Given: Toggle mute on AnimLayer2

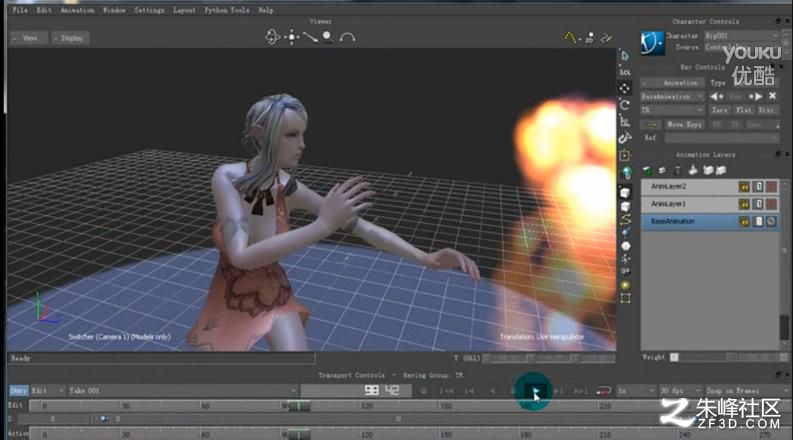Looking at the screenshot, I should 771,187.
